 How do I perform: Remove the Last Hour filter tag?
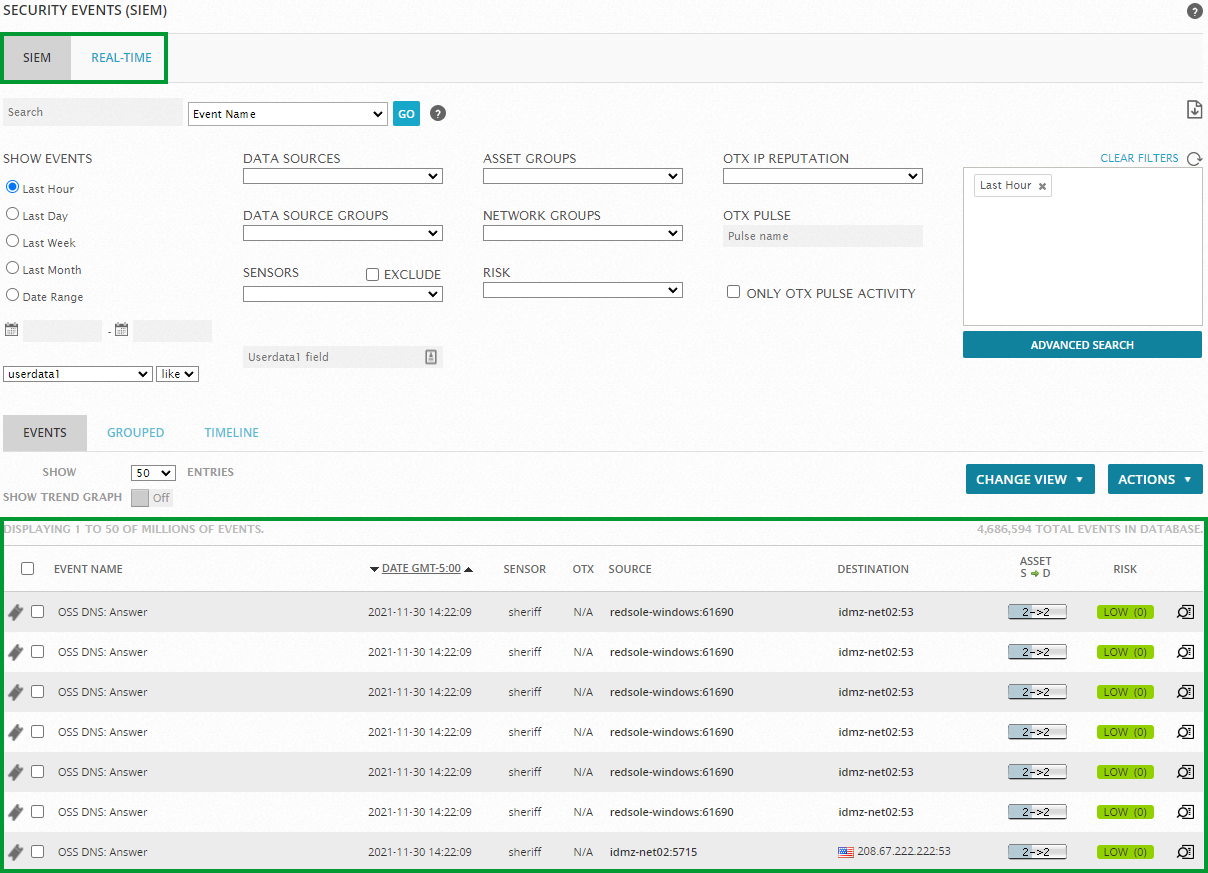(x=1042, y=186)
